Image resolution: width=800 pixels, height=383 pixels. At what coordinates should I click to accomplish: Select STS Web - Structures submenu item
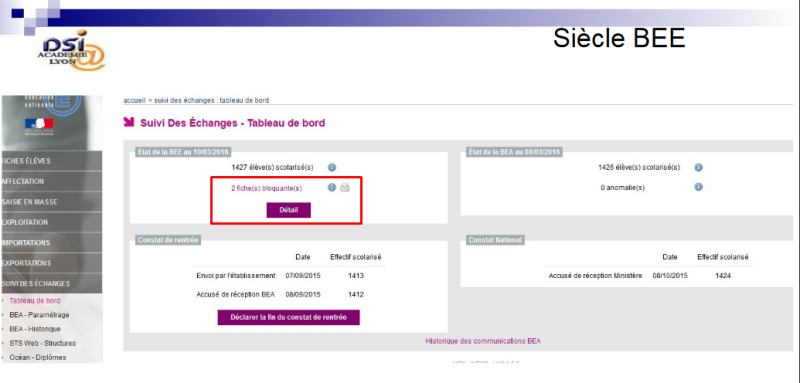coord(43,343)
